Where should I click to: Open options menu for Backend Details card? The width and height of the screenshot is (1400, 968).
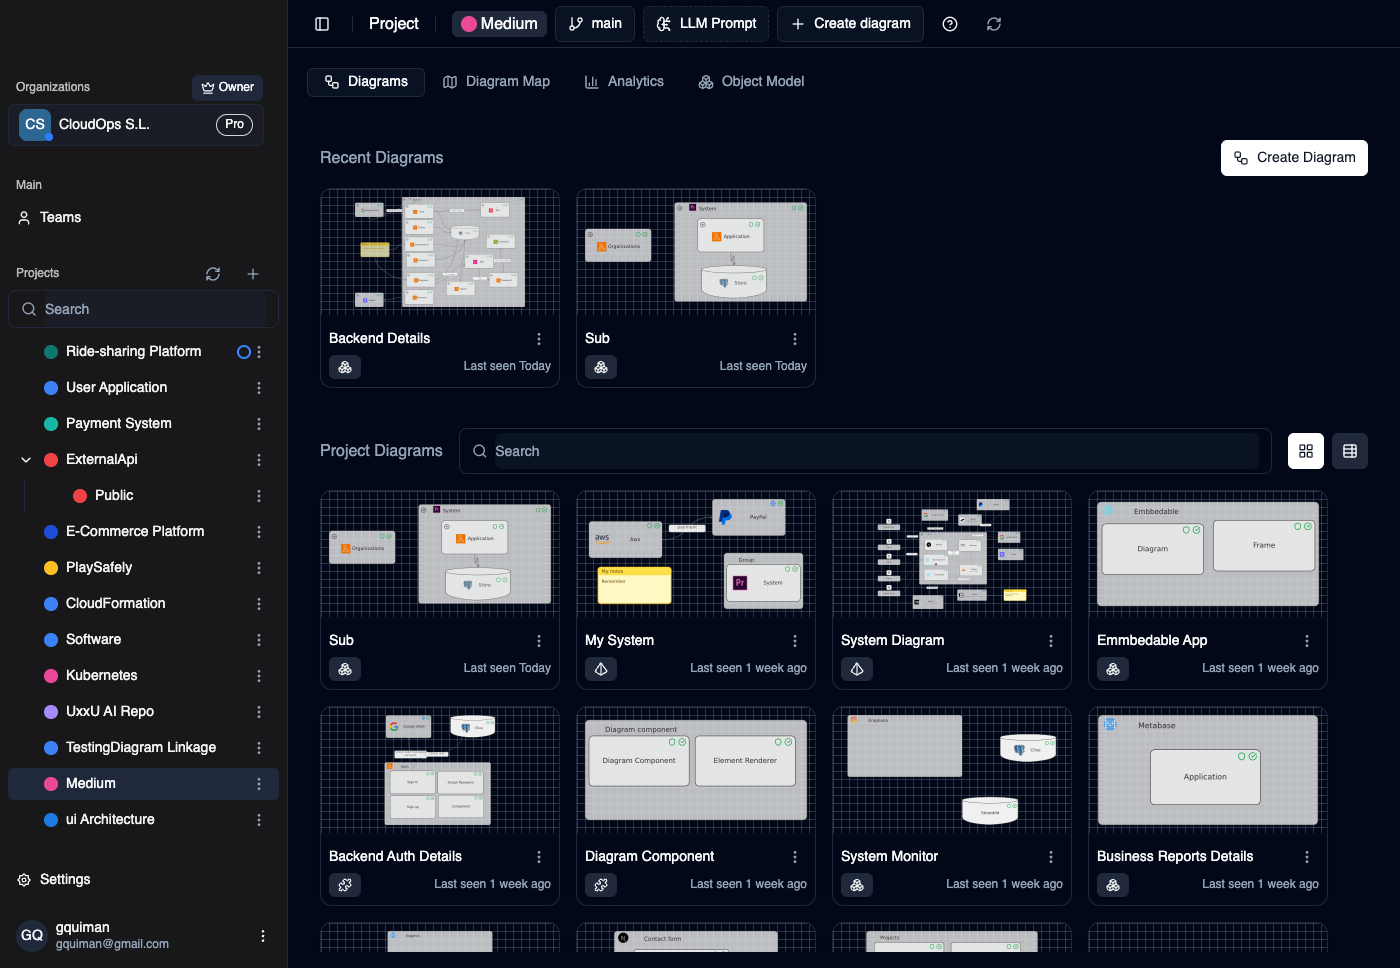539,339
